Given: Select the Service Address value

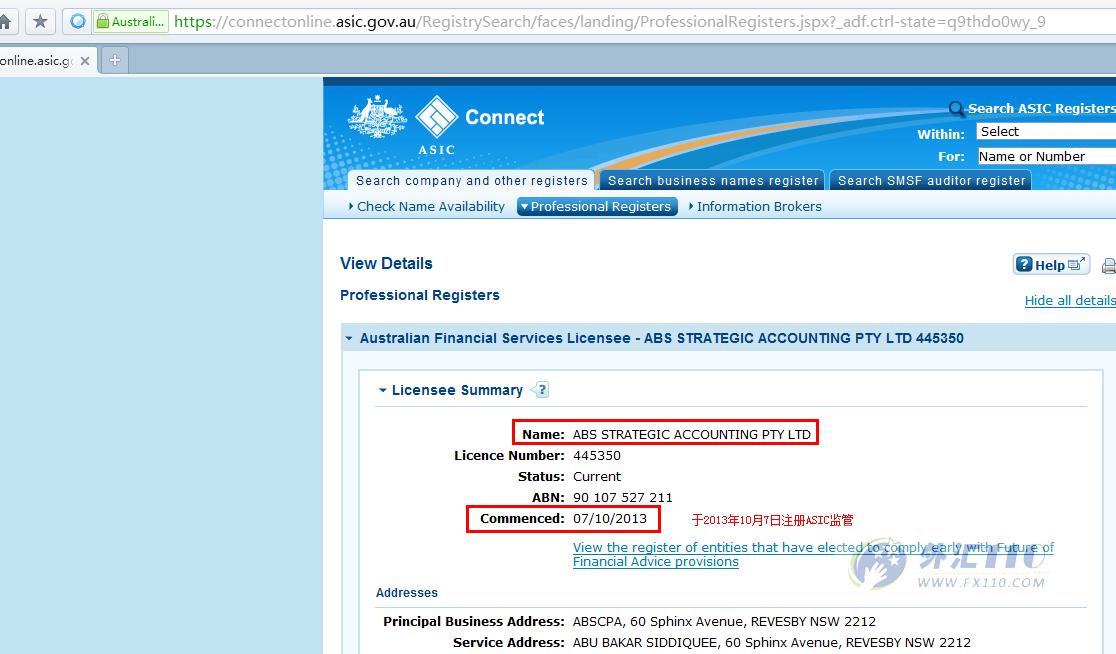Looking at the screenshot, I should 772,643.
